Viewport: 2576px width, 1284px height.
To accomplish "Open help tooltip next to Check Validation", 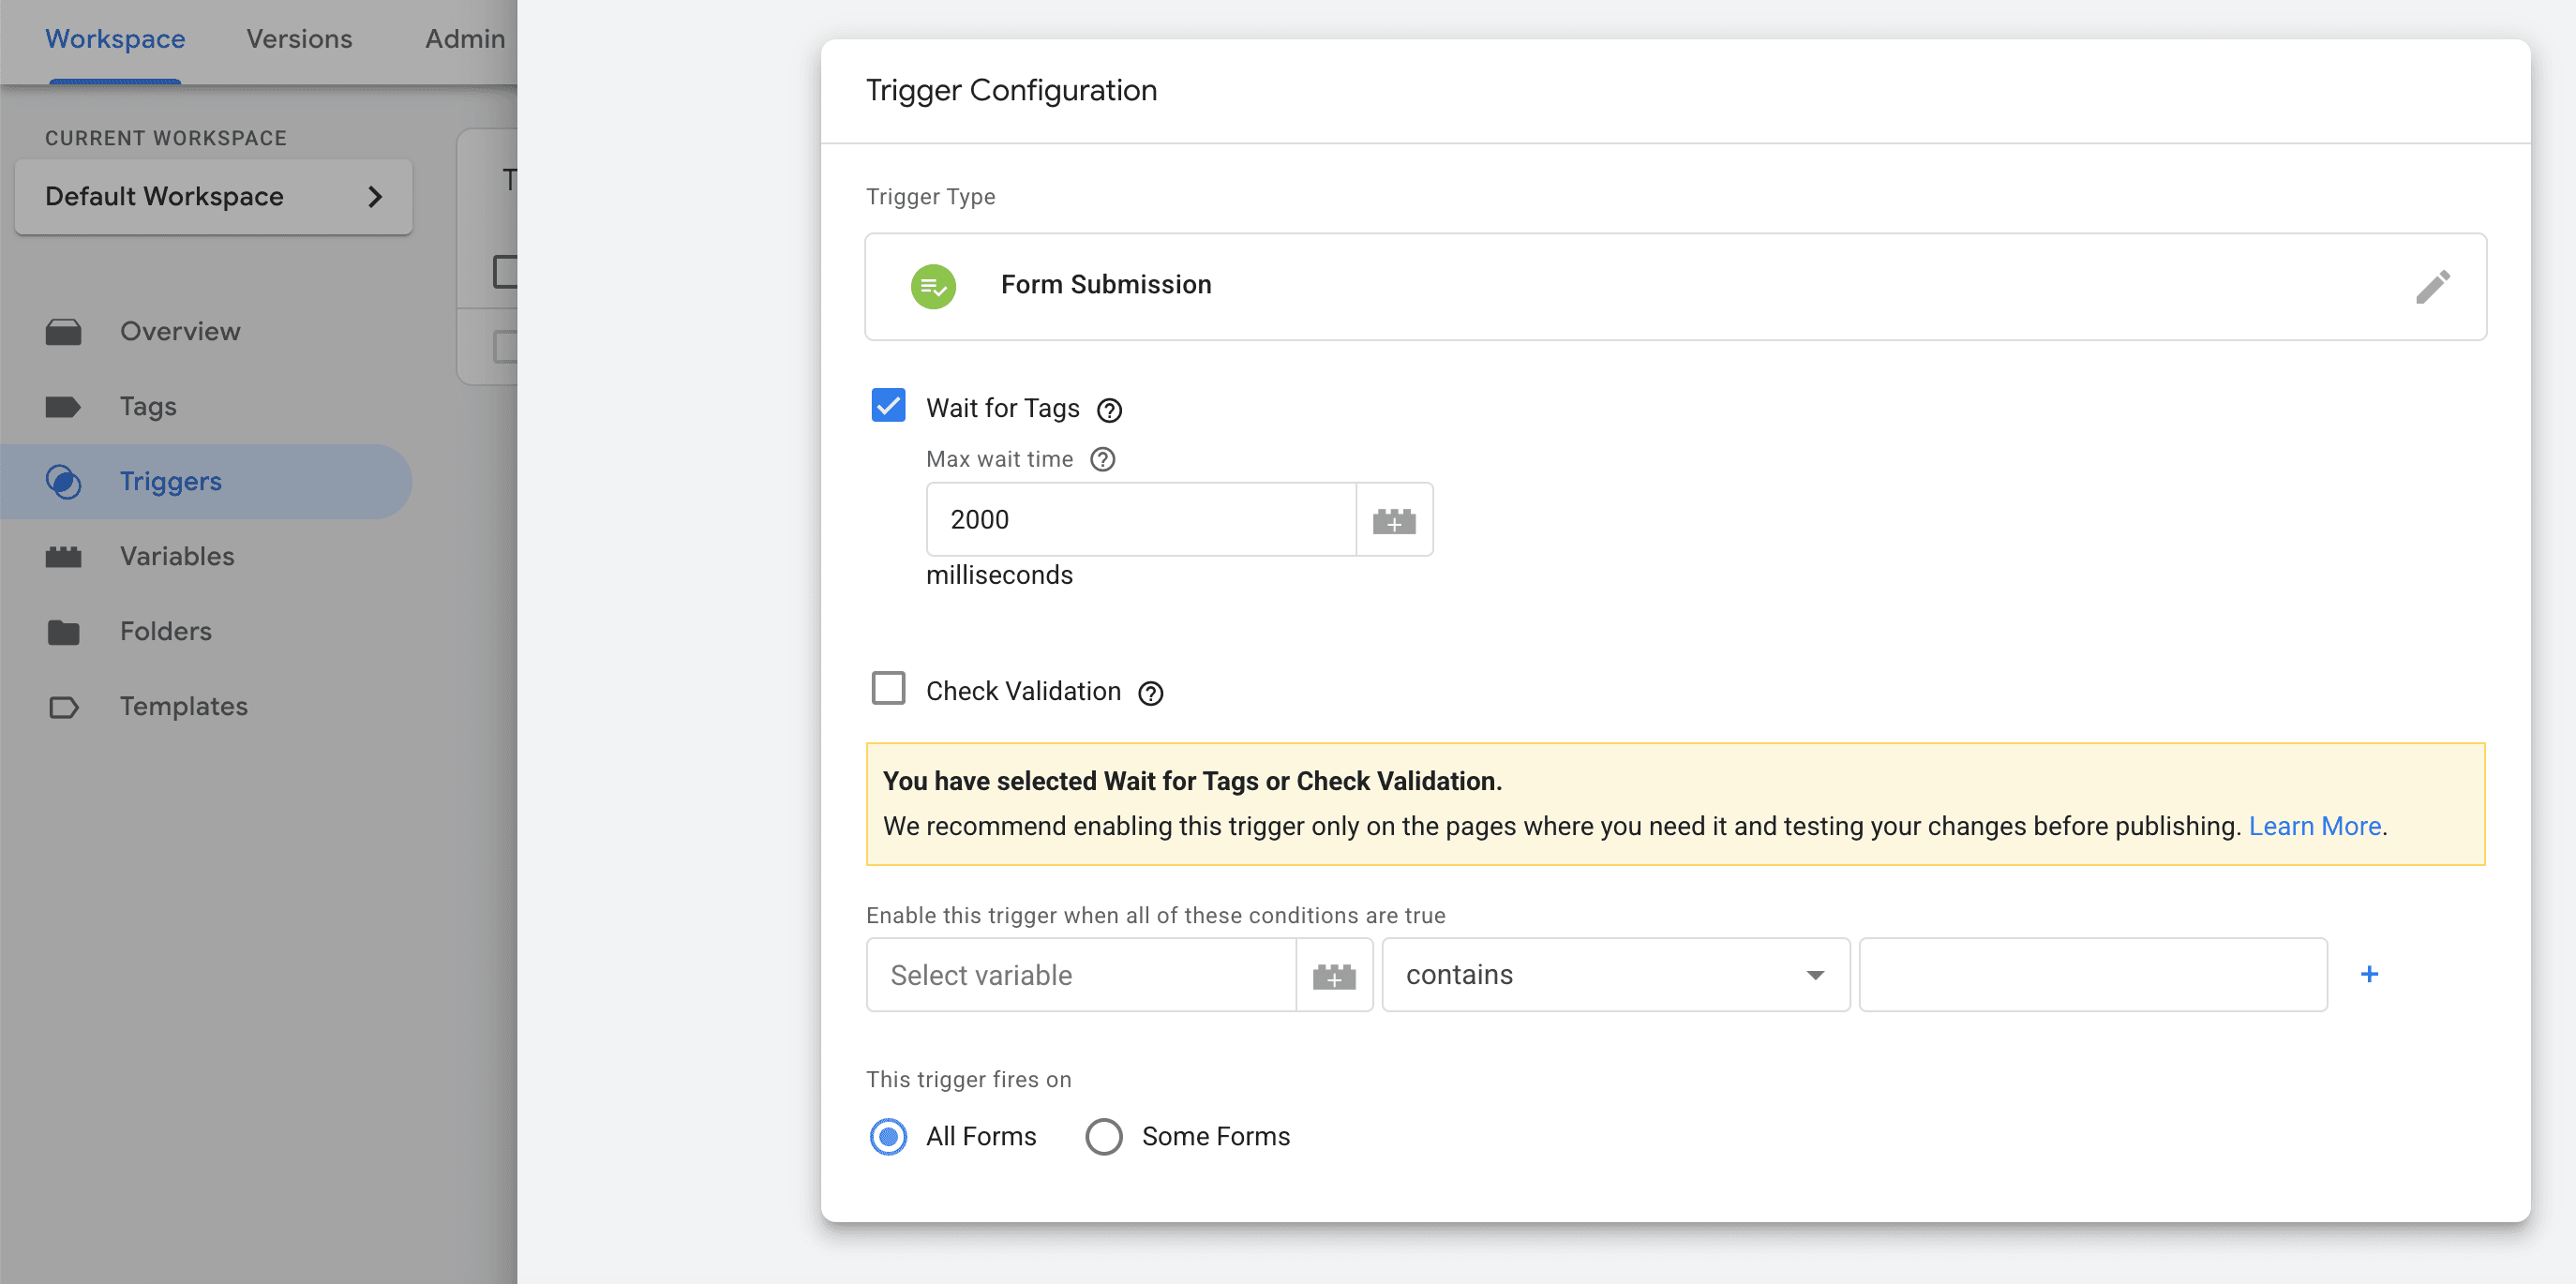I will coord(1150,693).
